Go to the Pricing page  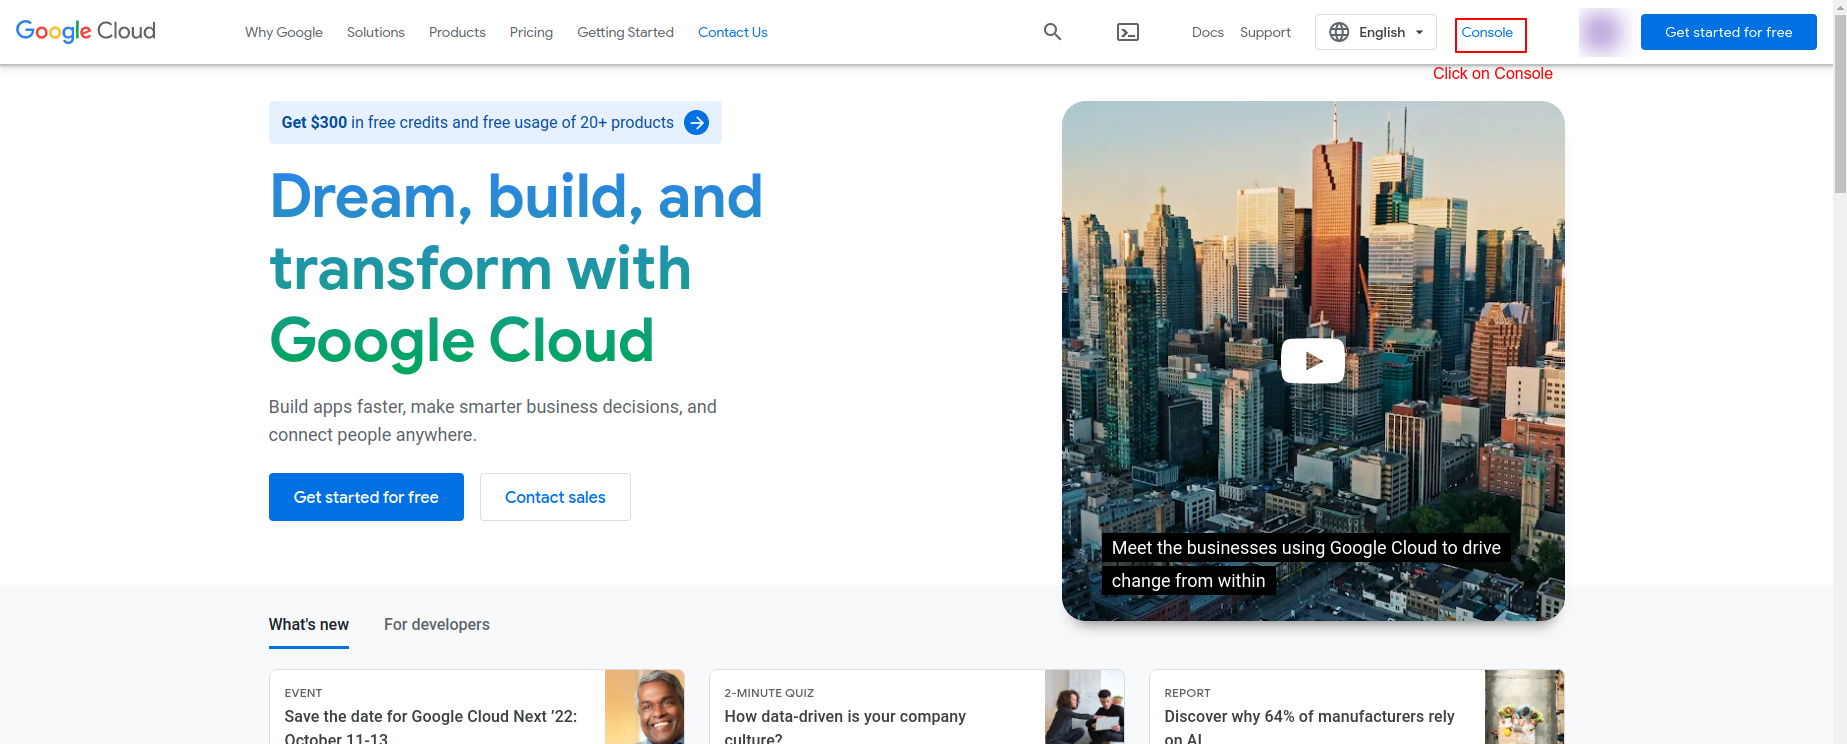click(531, 32)
